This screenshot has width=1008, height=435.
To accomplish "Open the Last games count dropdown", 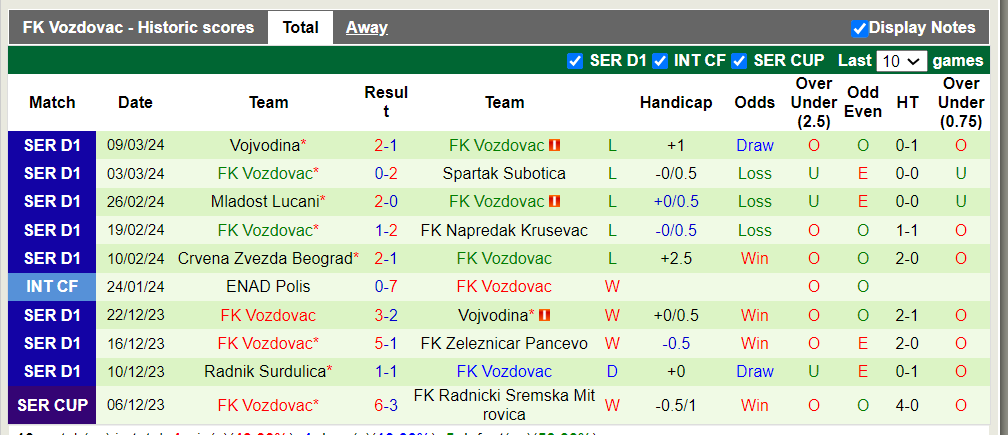I will [x=901, y=61].
